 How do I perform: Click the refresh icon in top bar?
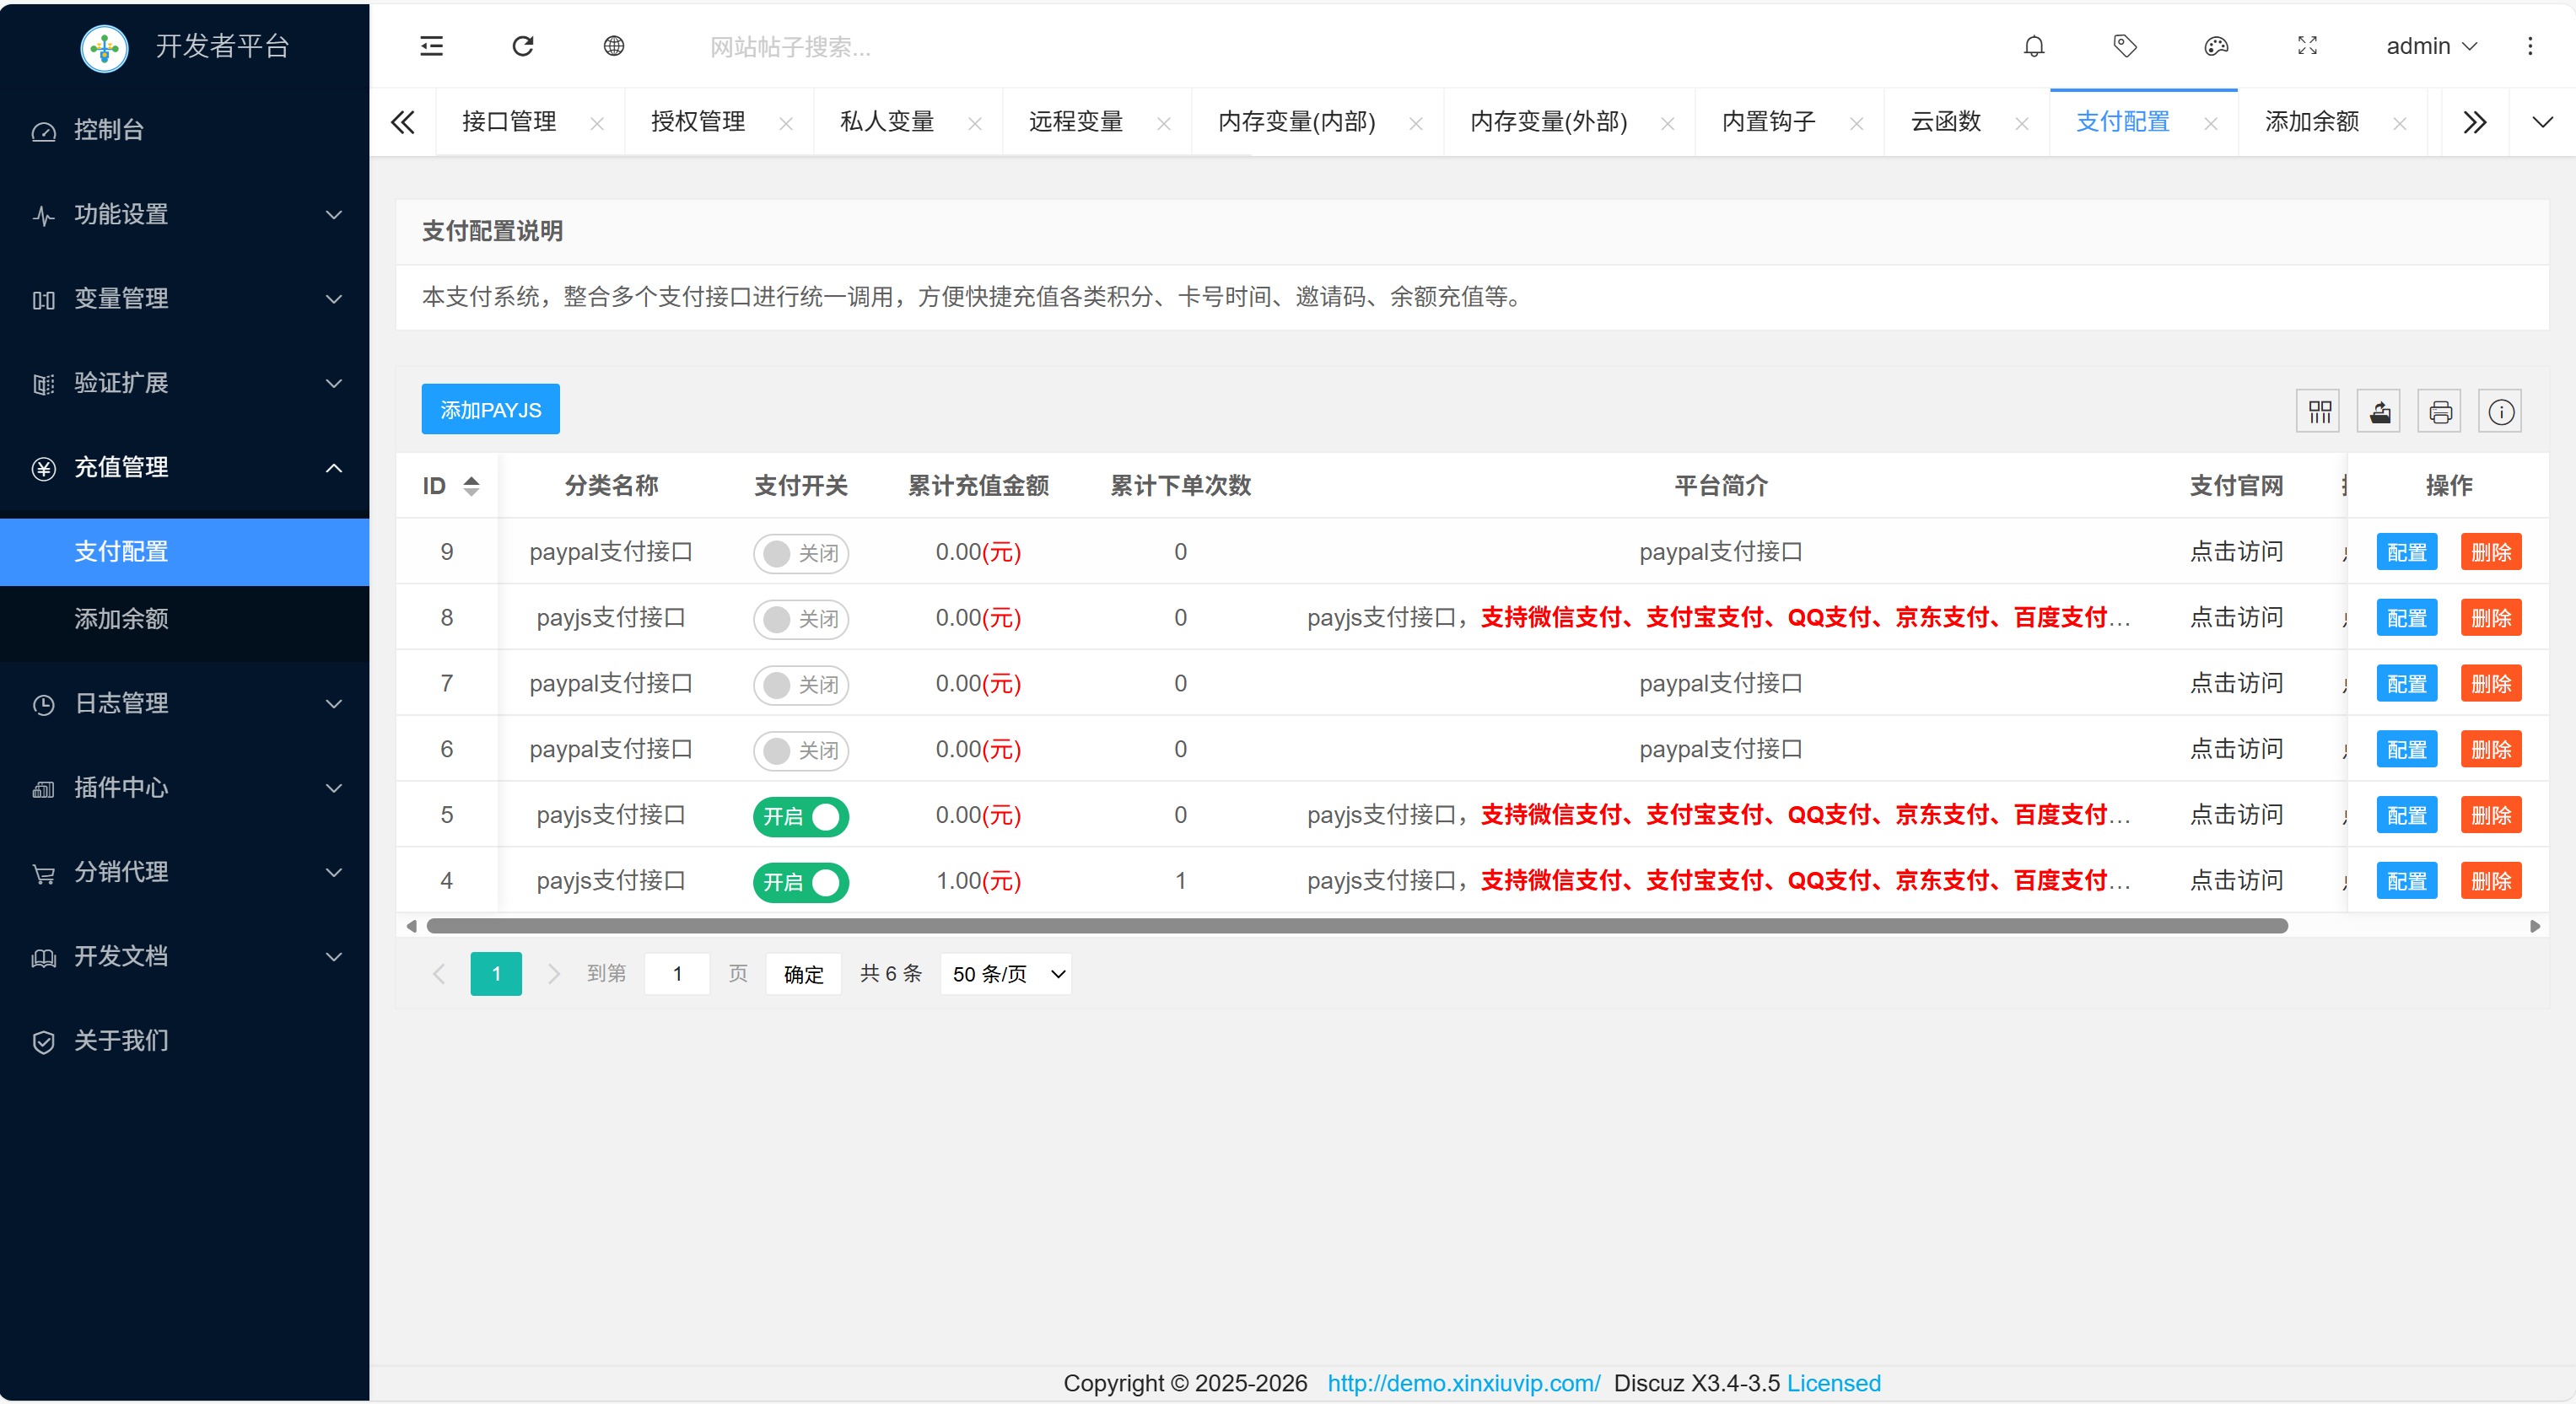pyautogui.click(x=522, y=46)
